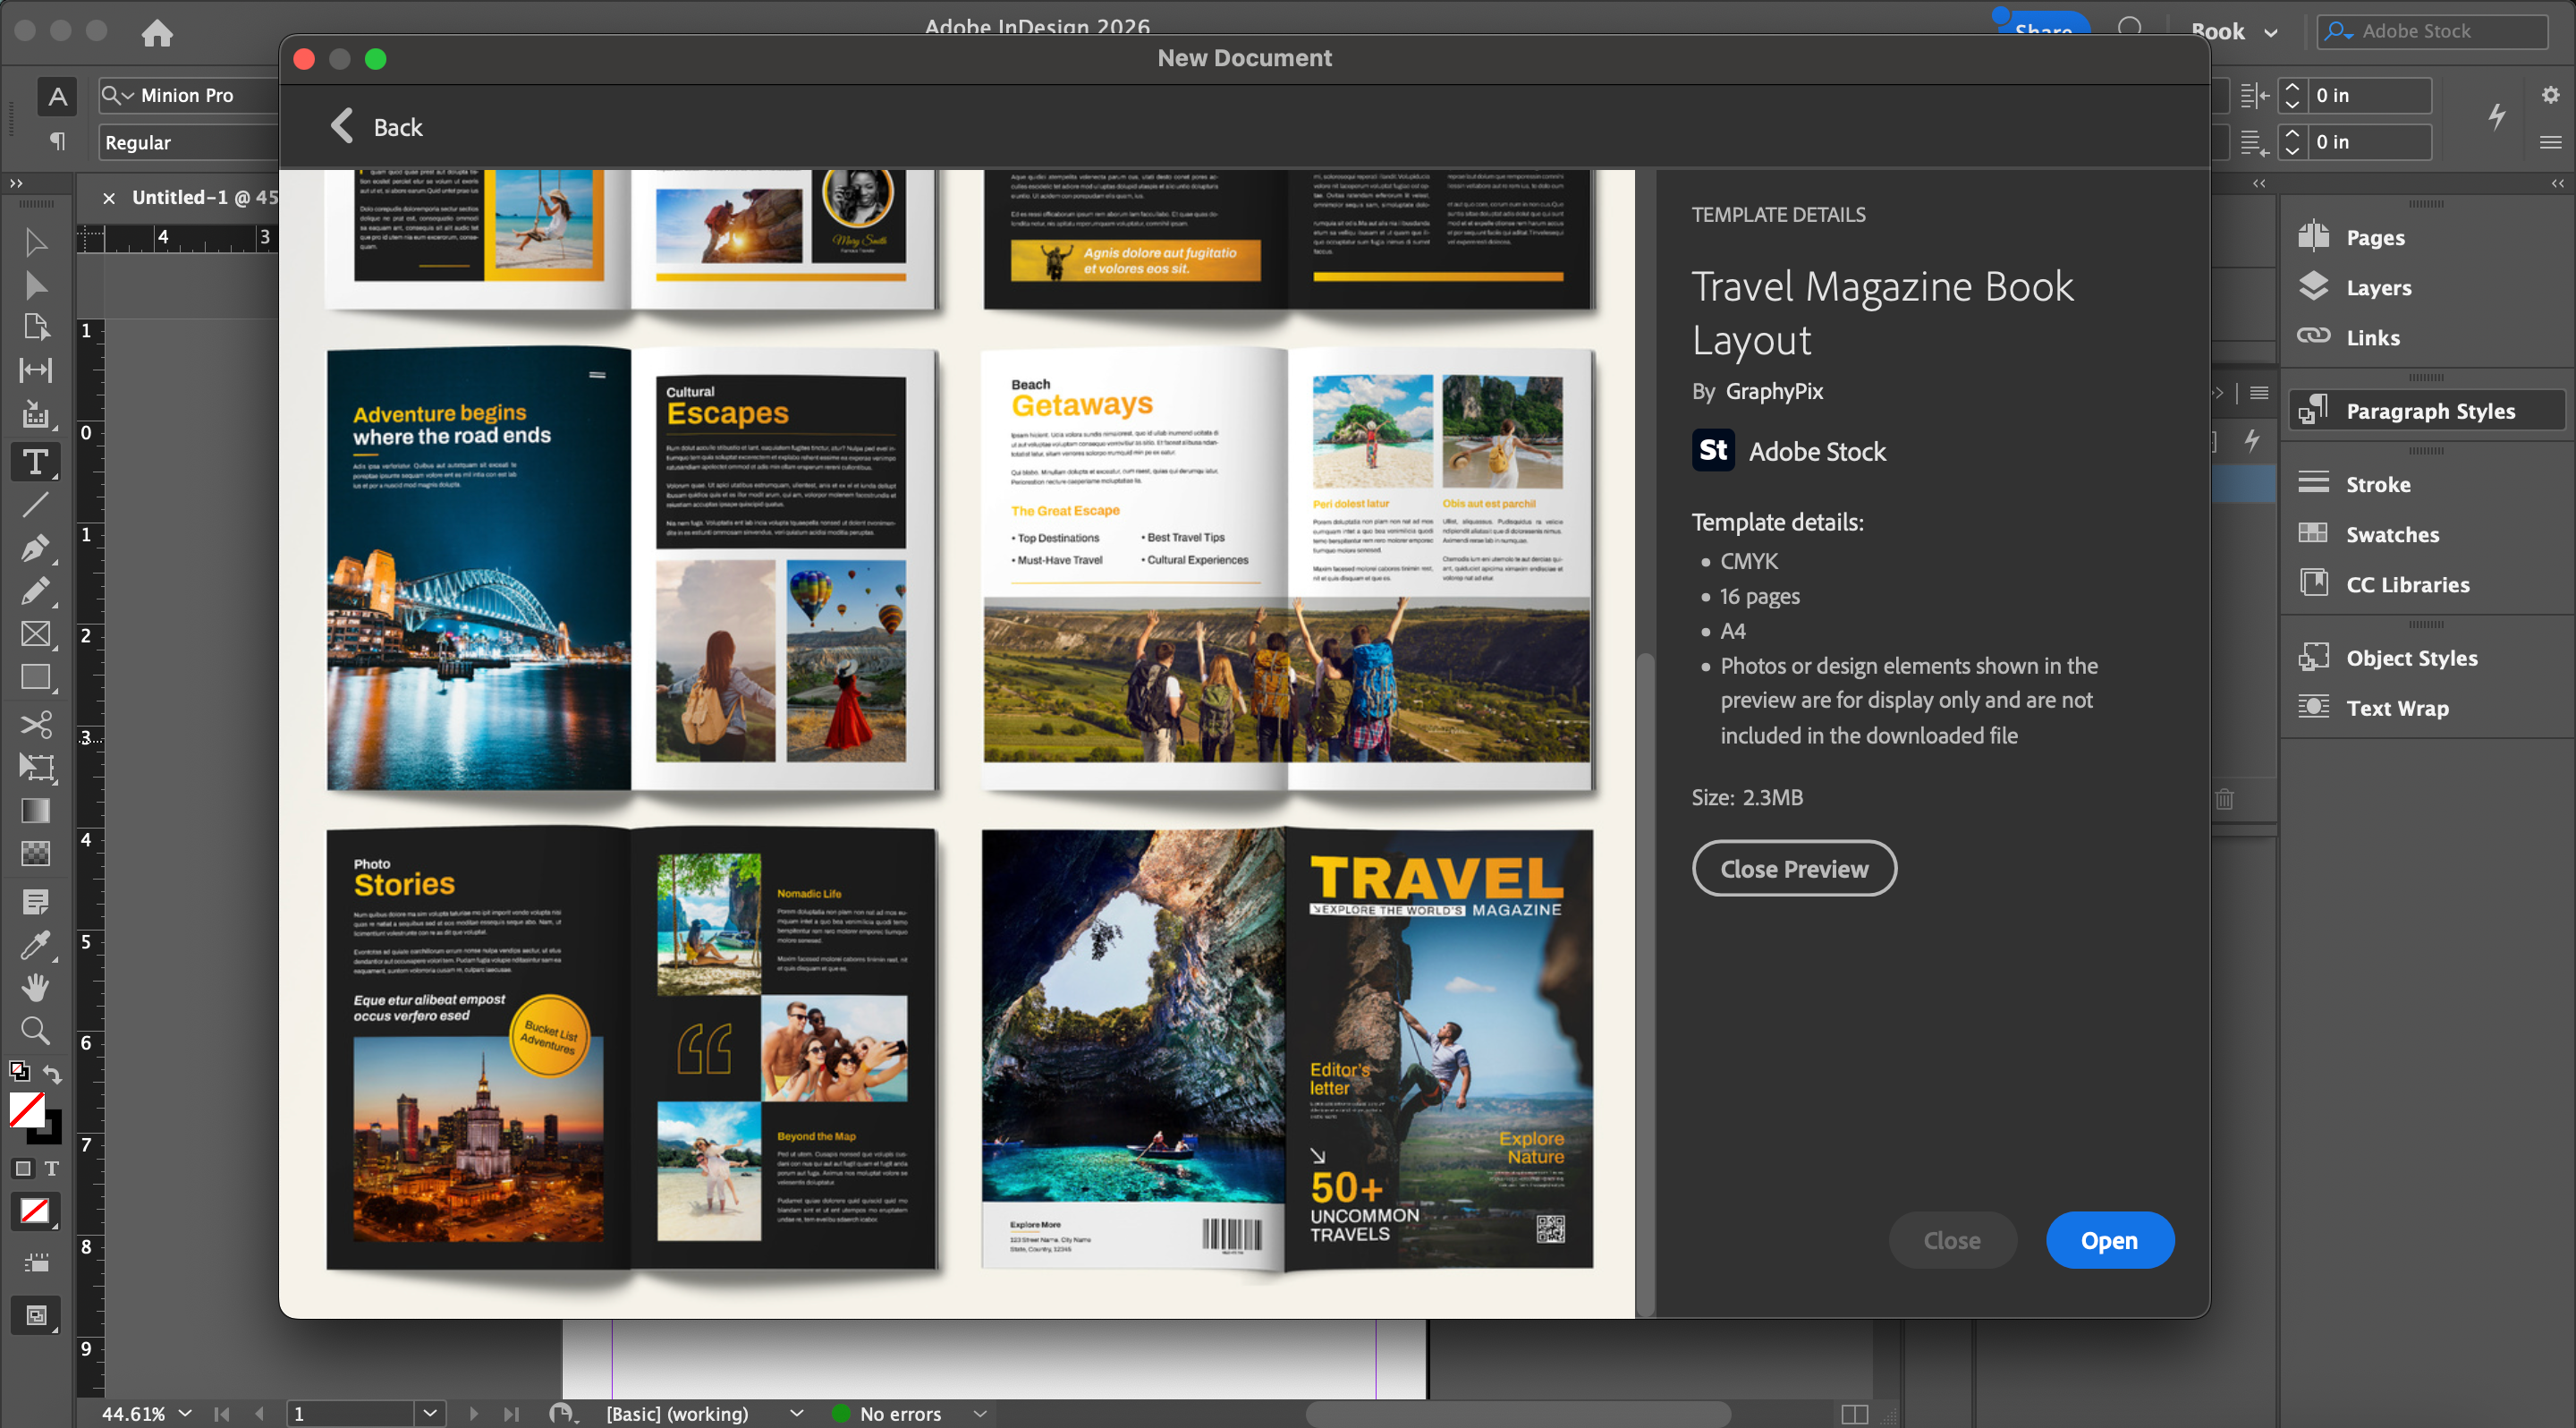The image size is (2576, 1428).
Task: Select the Zoom tool magnifier
Action: coord(35,1030)
